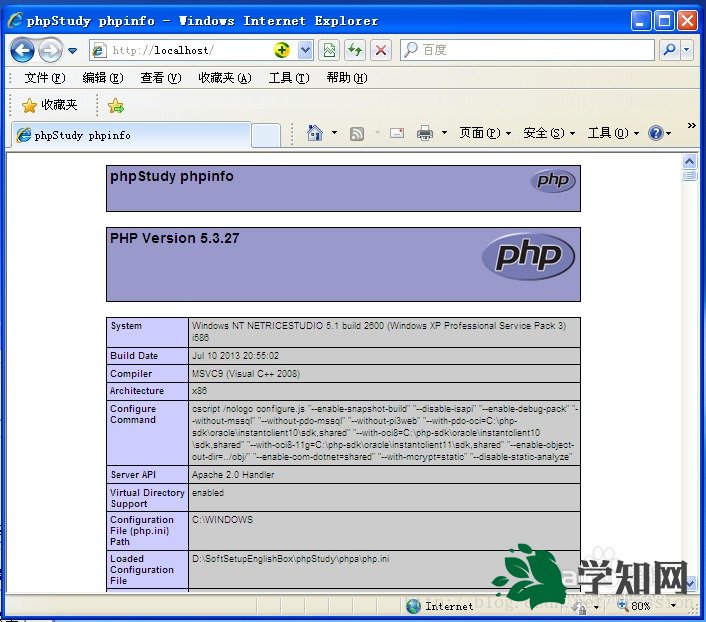Click the Baidu search box

click(527, 50)
